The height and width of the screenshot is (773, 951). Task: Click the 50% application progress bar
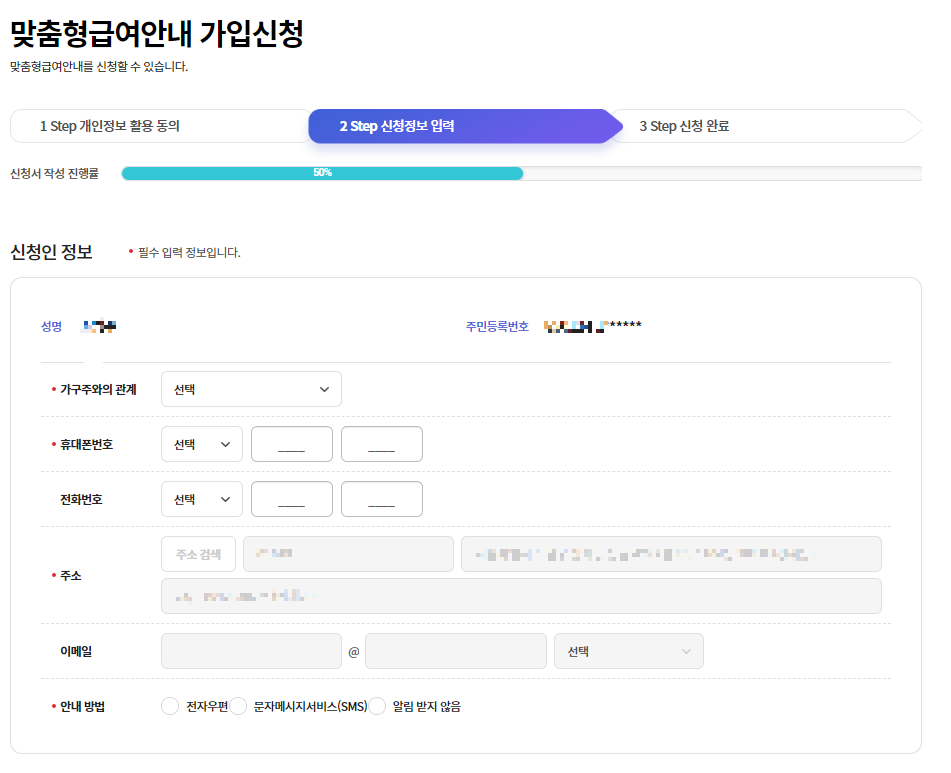click(322, 172)
